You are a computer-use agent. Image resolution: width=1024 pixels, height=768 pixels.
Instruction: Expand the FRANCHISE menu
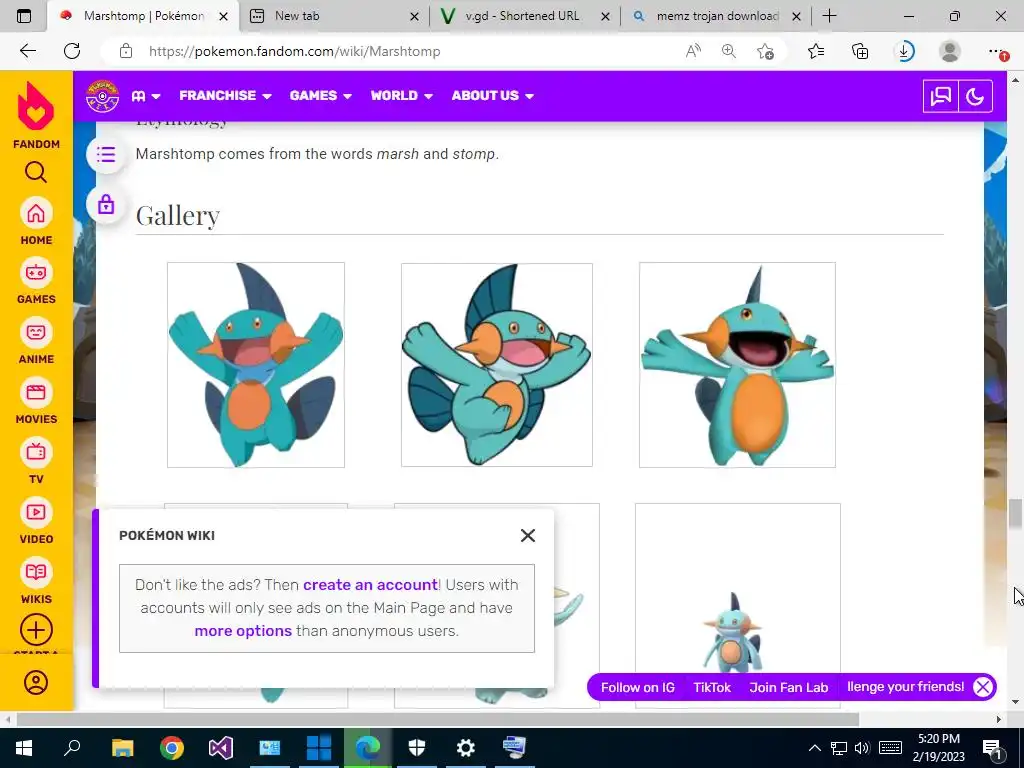[225, 95]
